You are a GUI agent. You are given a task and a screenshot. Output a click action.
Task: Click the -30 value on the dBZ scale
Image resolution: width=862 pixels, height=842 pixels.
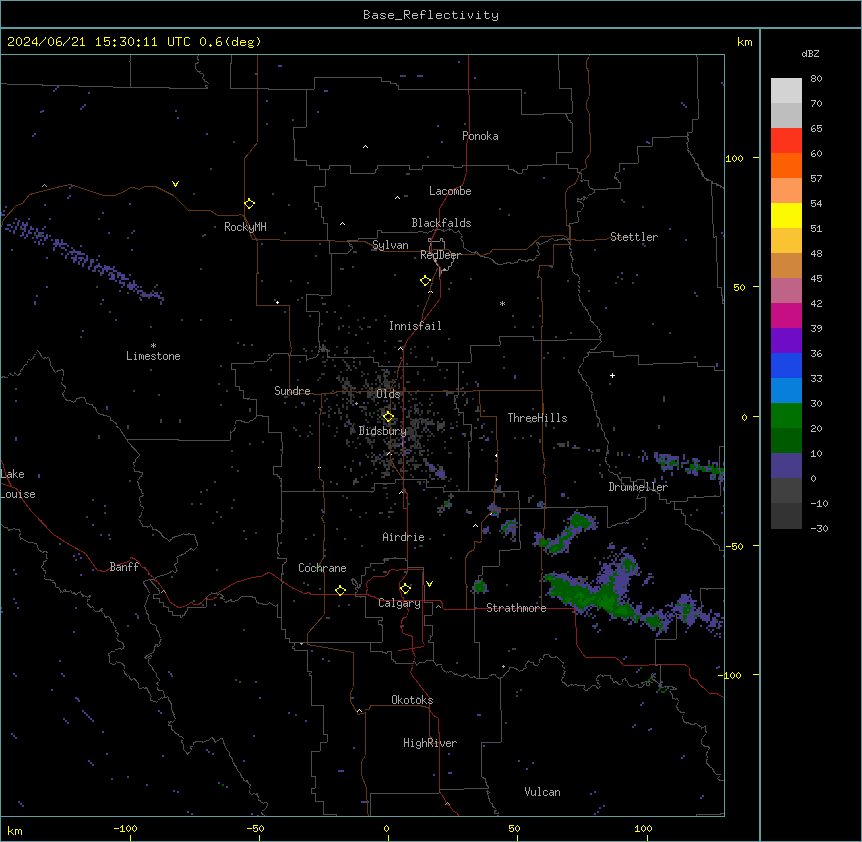(x=819, y=529)
